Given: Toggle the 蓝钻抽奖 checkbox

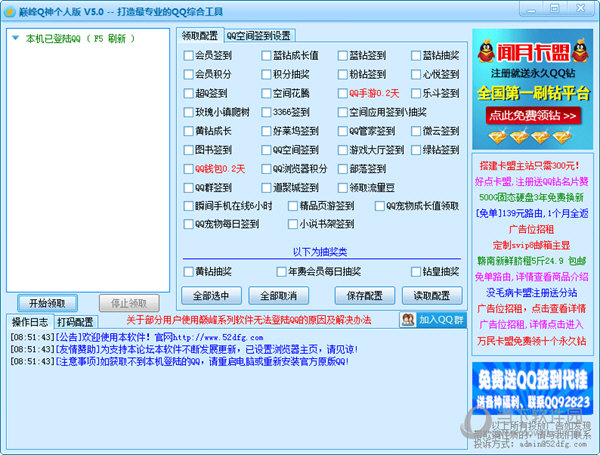Looking at the screenshot, I should point(416,56).
